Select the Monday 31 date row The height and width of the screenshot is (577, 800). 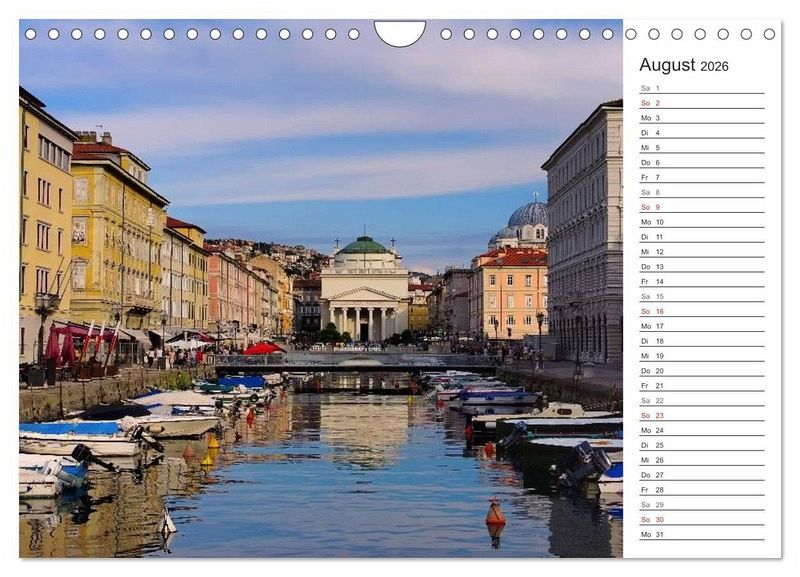700,534
